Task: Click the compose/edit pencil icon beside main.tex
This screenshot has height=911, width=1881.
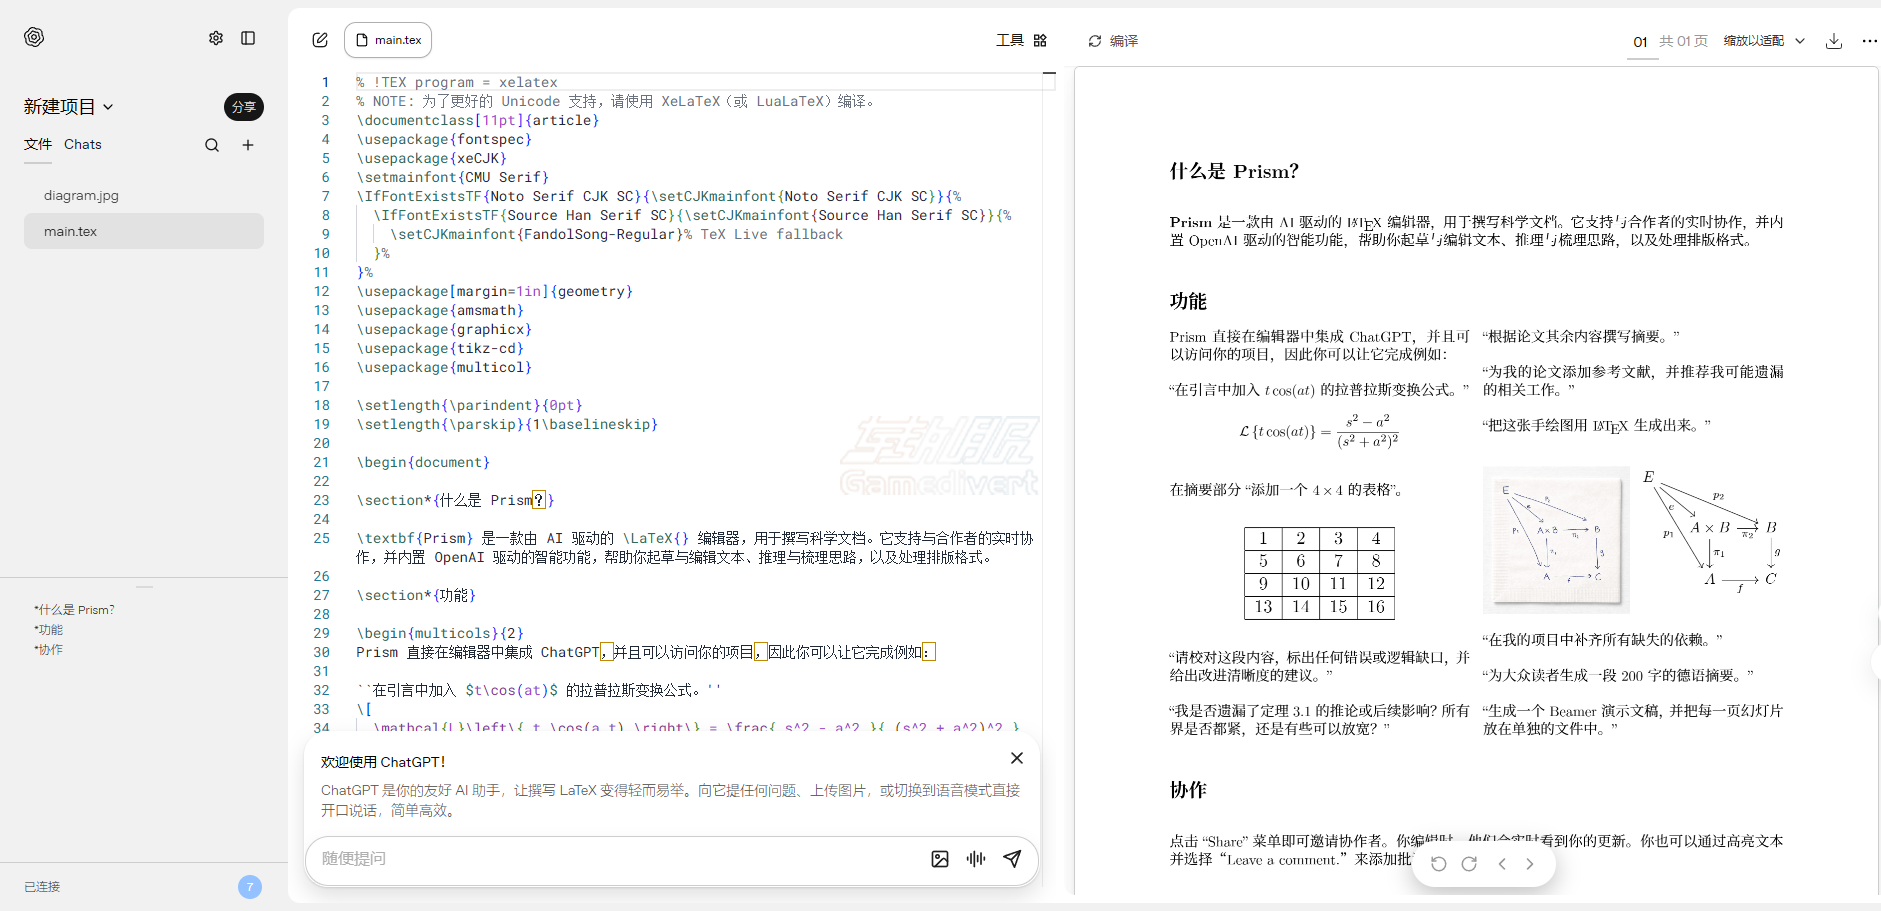Action: coord(320,39)
